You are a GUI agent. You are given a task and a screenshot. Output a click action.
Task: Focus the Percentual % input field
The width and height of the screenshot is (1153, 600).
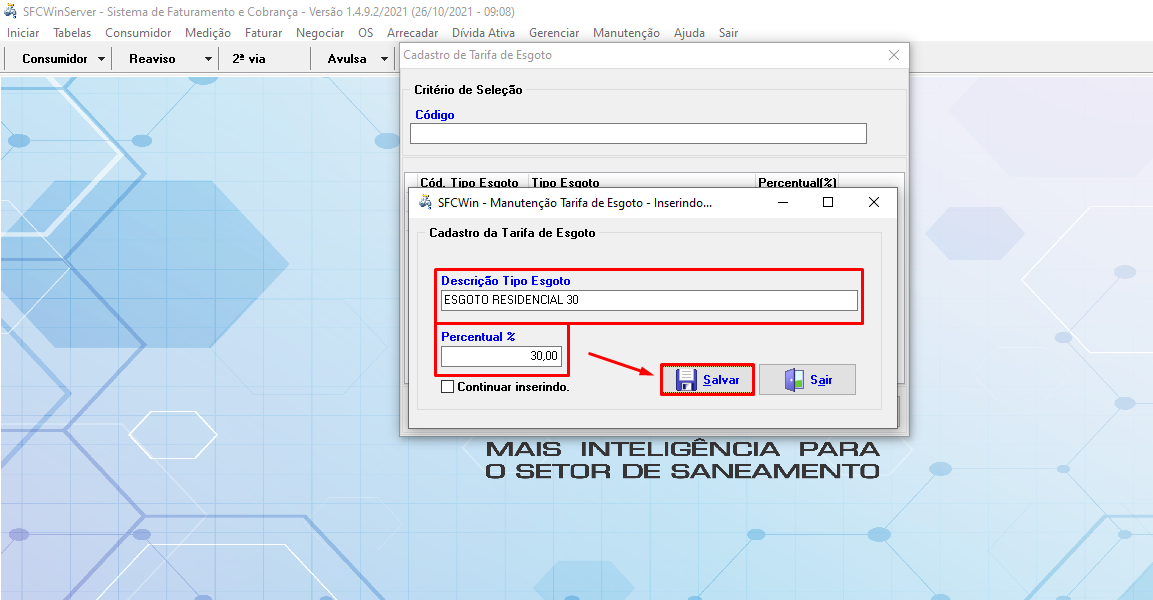[501, 356]
